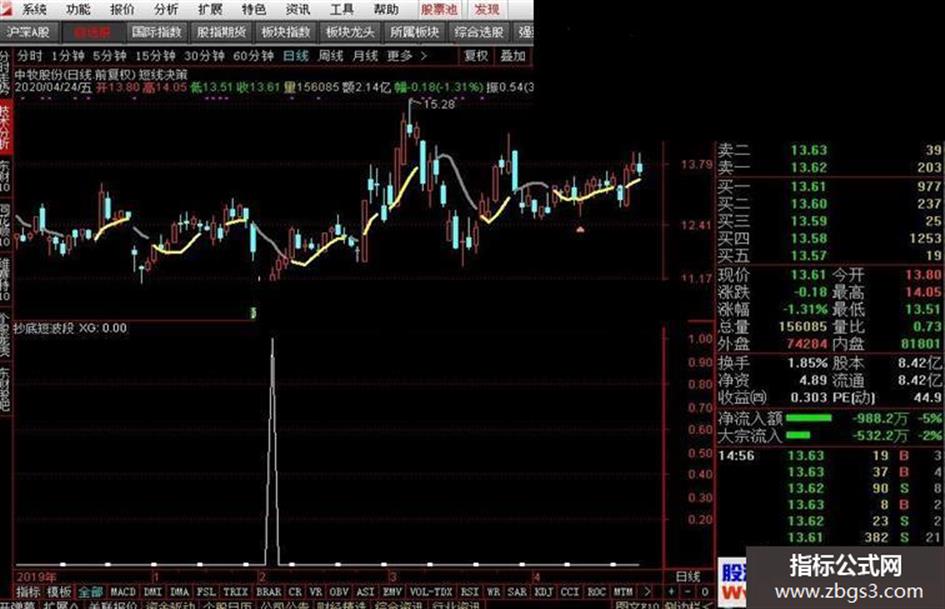Click the 发现 button
The width and height of the screenshot is (945, 609).
coord(487,9)
